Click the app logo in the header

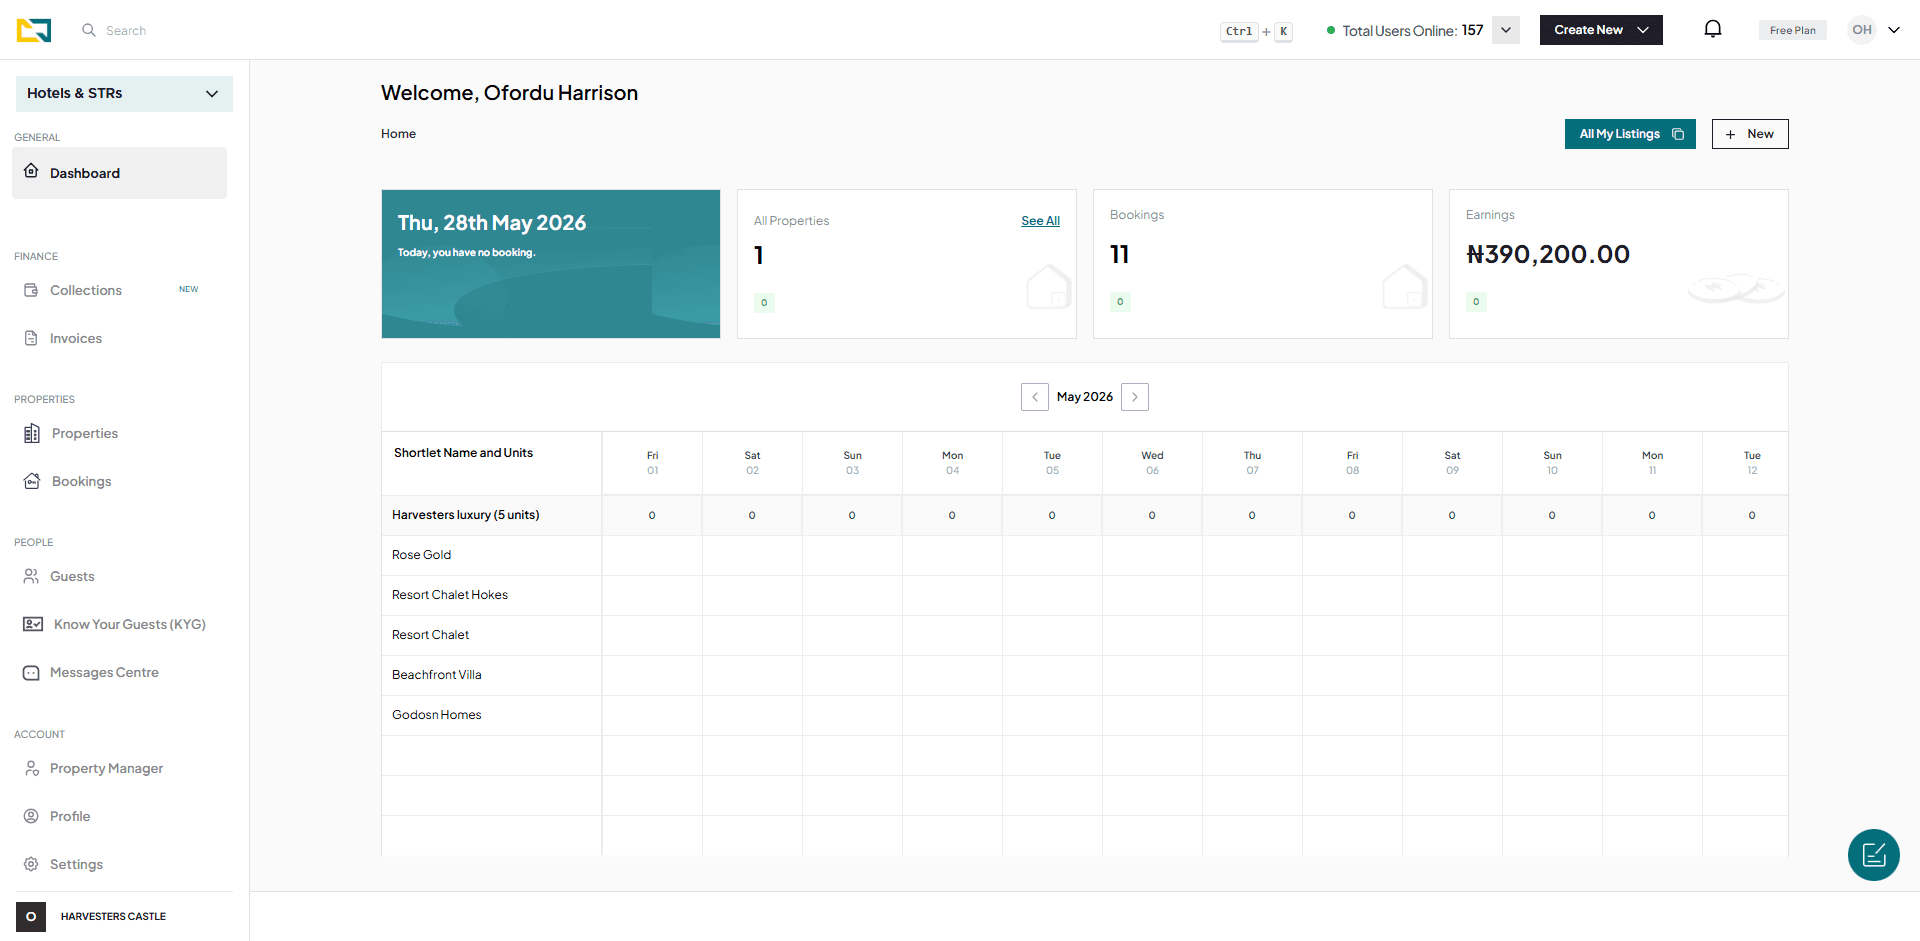[x=33, y=30]
